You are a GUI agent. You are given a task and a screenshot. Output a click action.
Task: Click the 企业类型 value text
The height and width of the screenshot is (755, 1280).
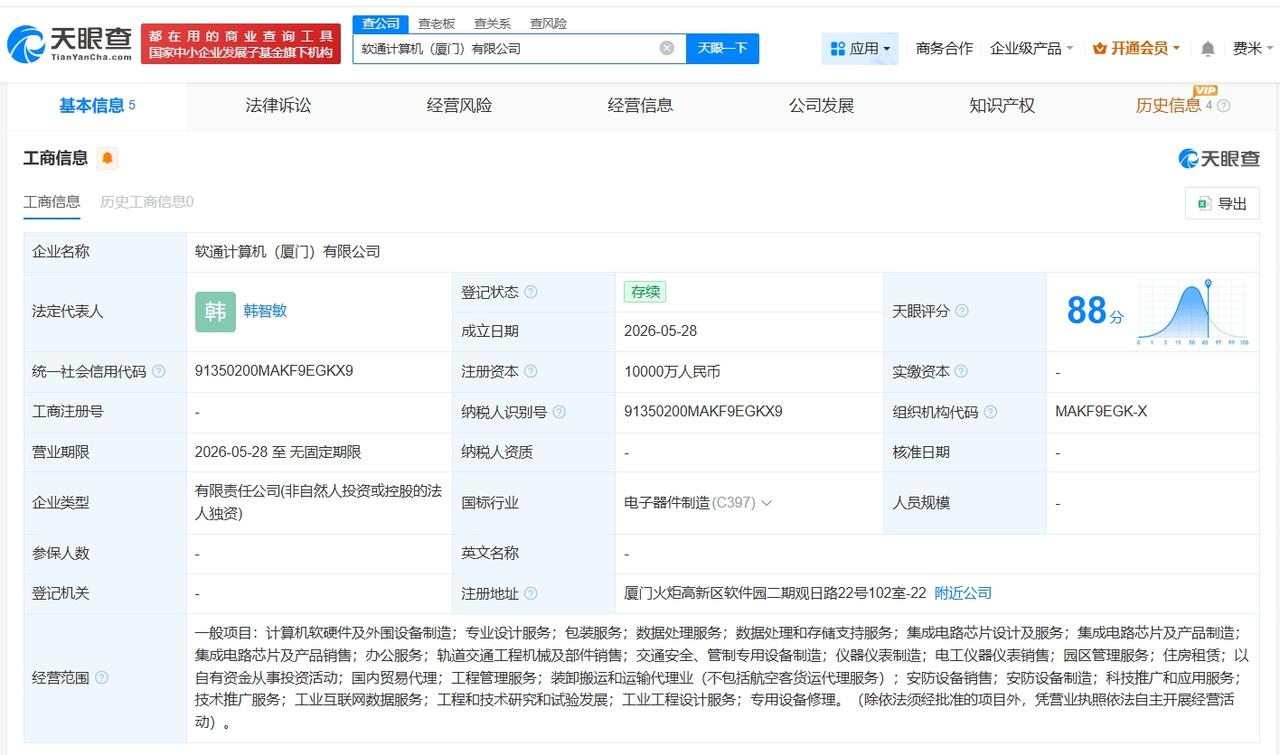pyautogui.click(x=318, y=502)
